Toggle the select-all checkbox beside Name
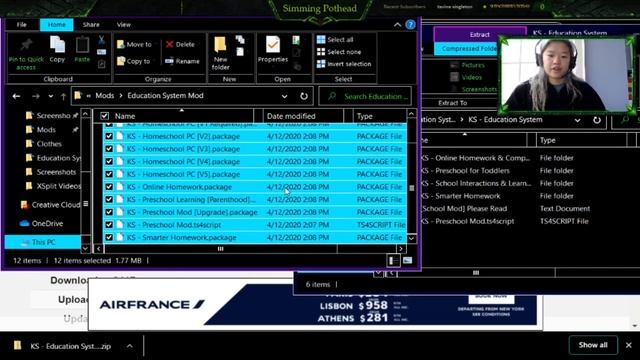Viewport: 640px width, 360px height. pos(104,116)
